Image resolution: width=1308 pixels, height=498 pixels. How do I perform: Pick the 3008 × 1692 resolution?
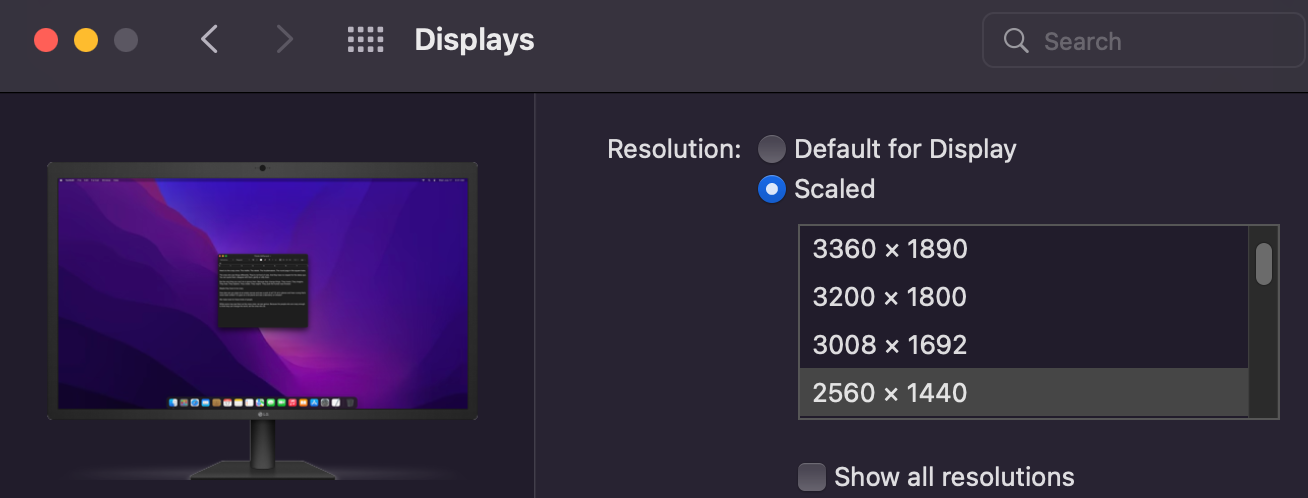pos(890,345)
